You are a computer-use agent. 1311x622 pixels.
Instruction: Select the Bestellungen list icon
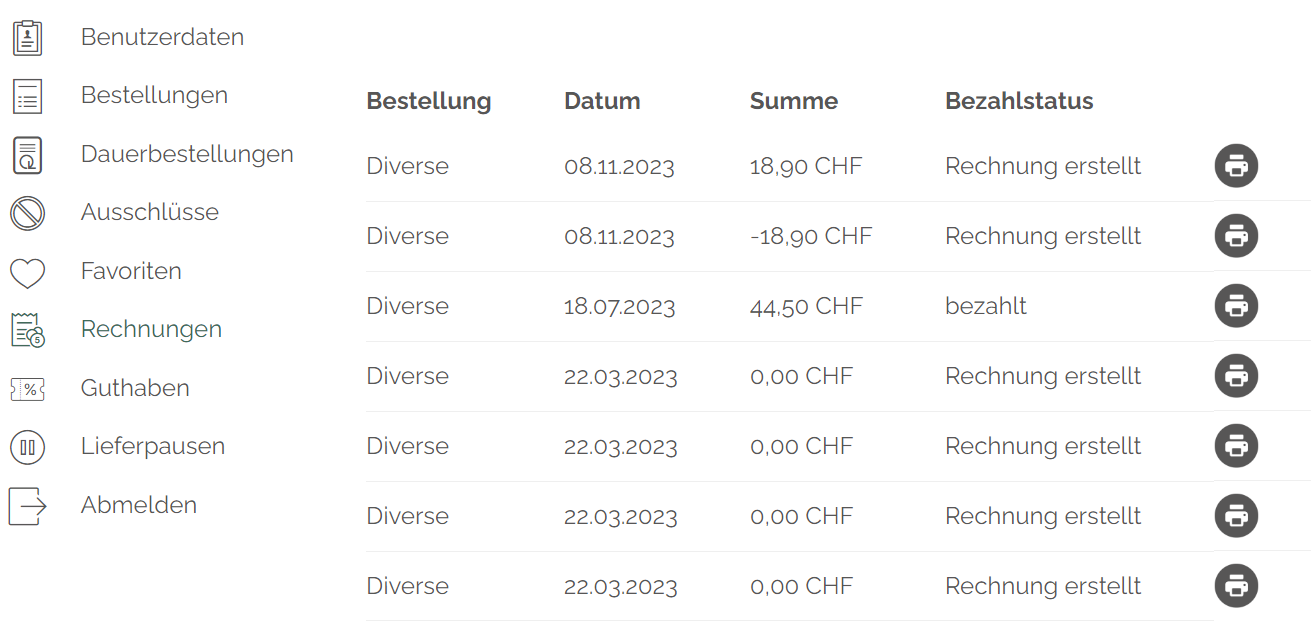[28, 95]
